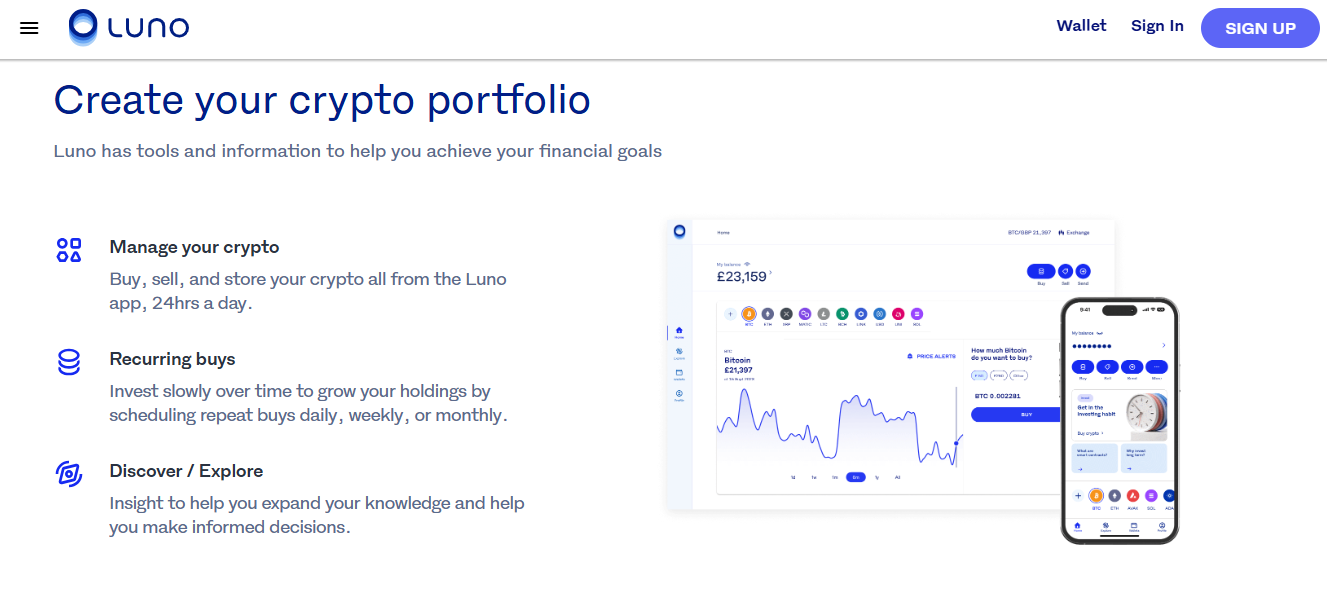Click the Recurring buys coin stack icon
The width and height of the screenshot is (1327, 593).
click(x=69, y=362)
